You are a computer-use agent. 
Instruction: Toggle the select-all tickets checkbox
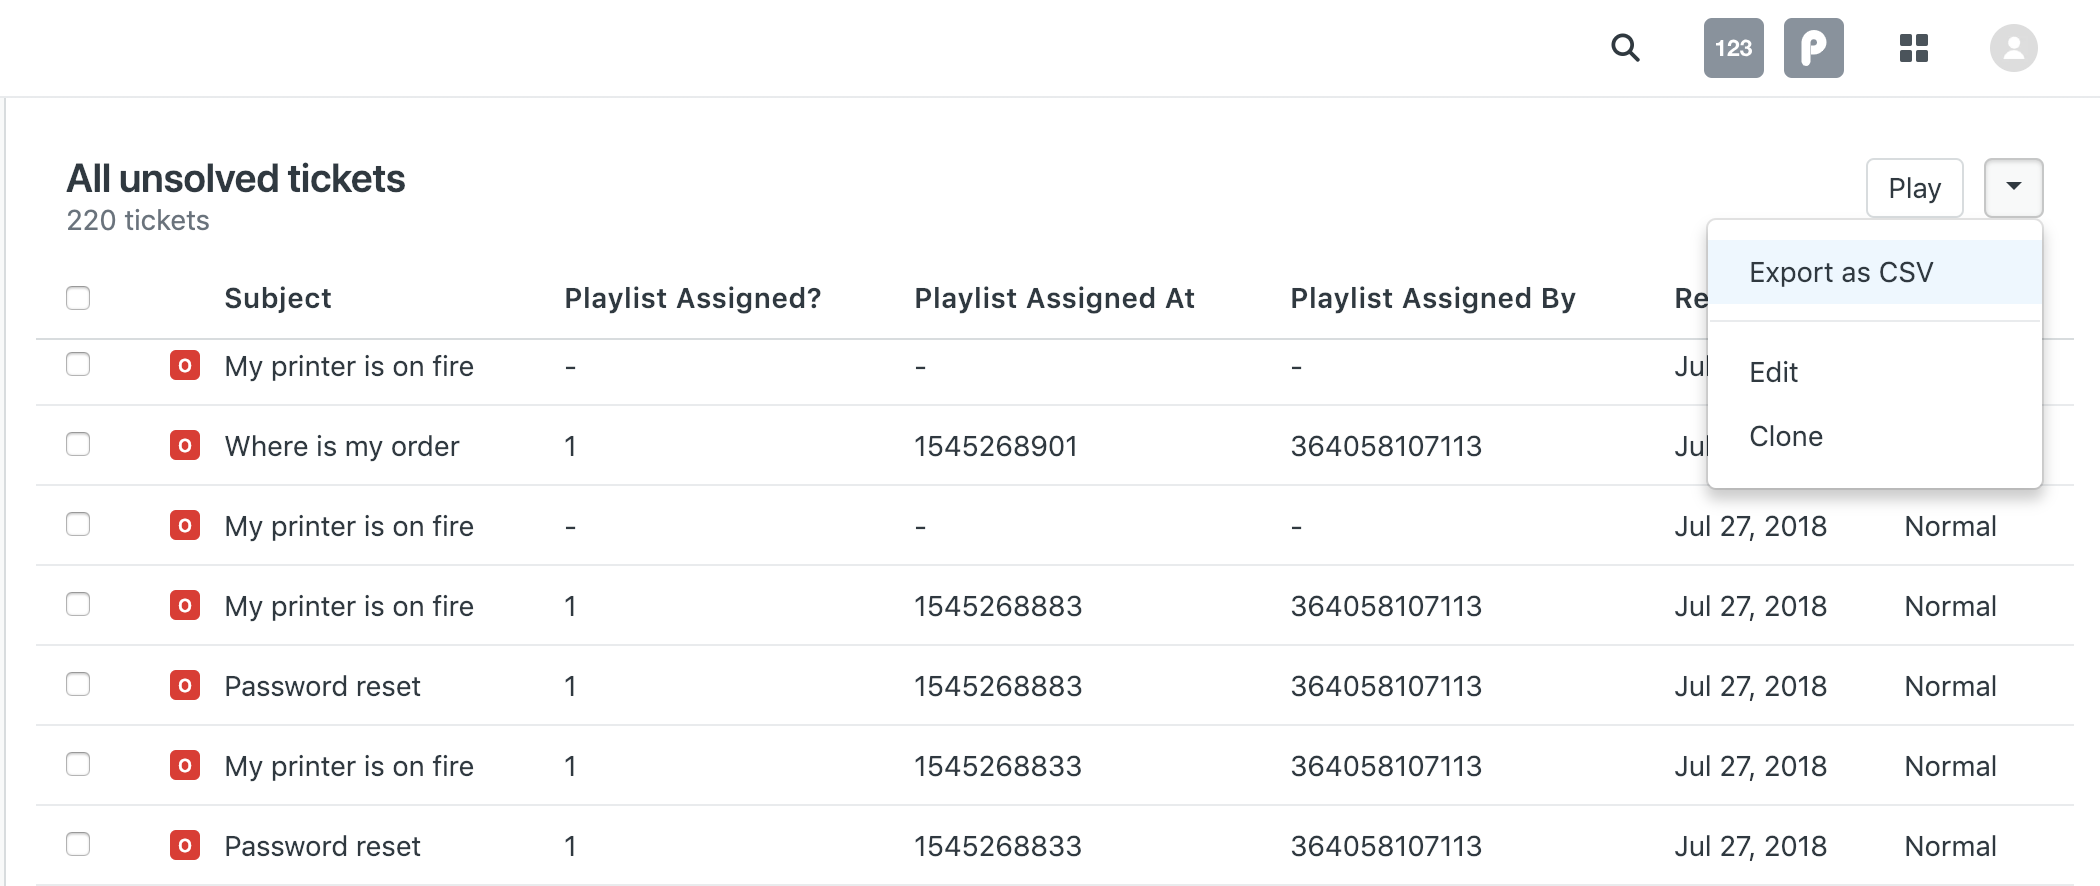click(78, 298)
